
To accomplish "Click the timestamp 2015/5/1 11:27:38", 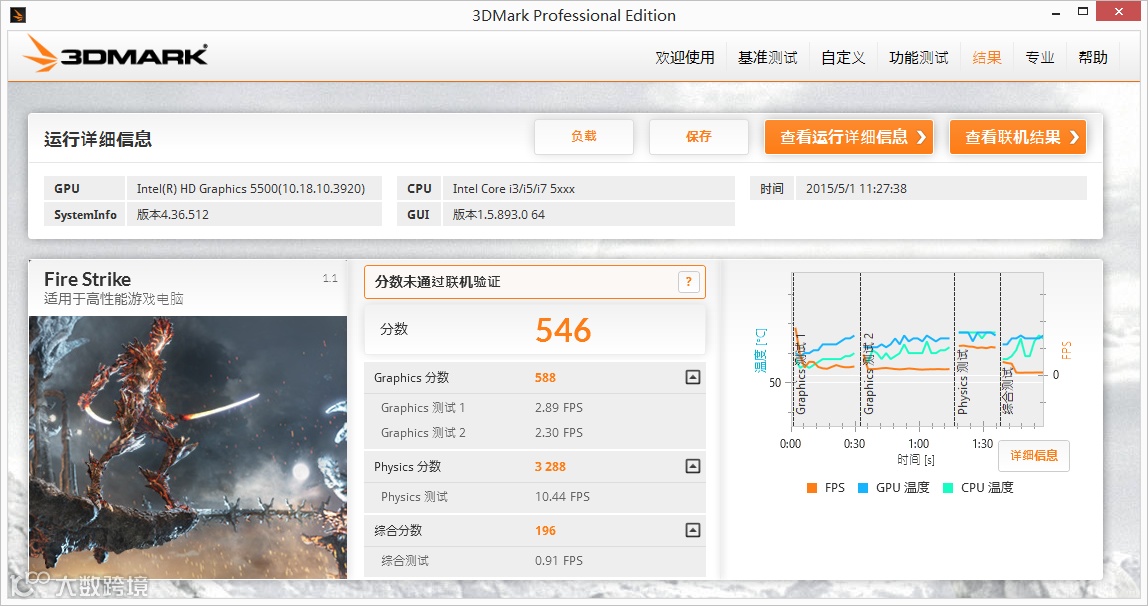I will click(x=941, y=188).
